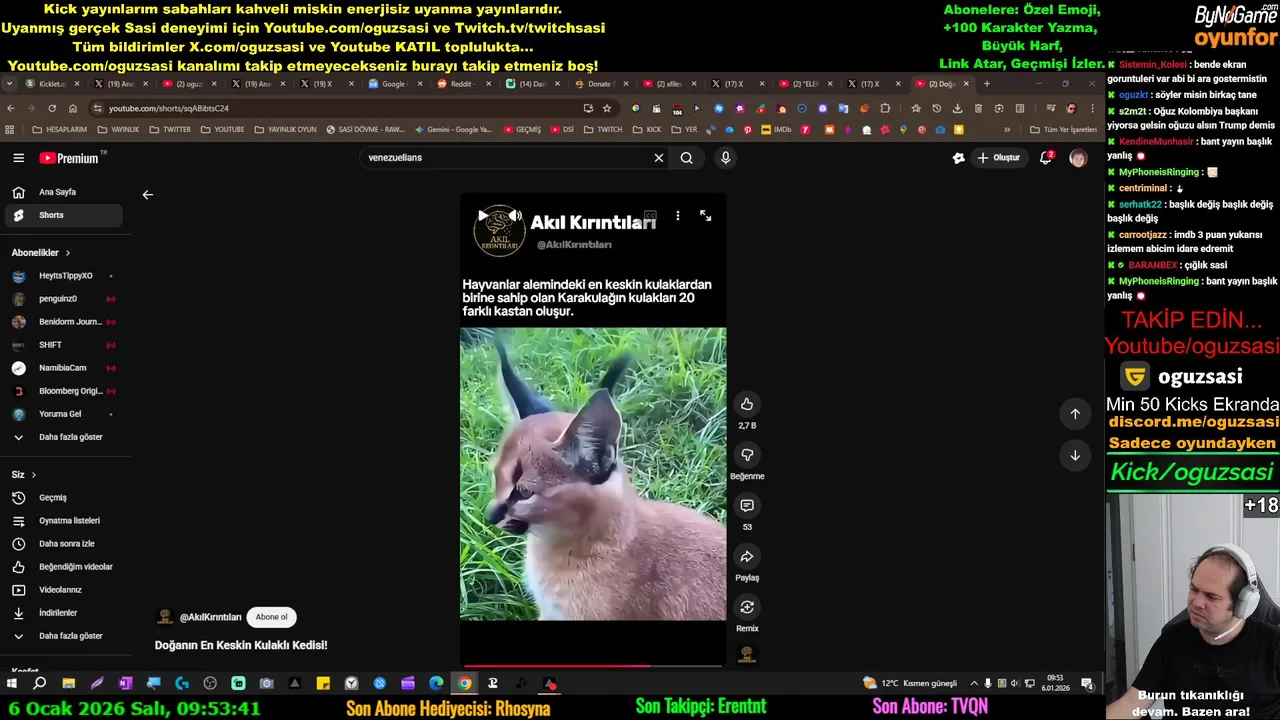Screen dimensions: 1280x720
Task: Open the Windows Start menu
Action: tap(12, 684)
